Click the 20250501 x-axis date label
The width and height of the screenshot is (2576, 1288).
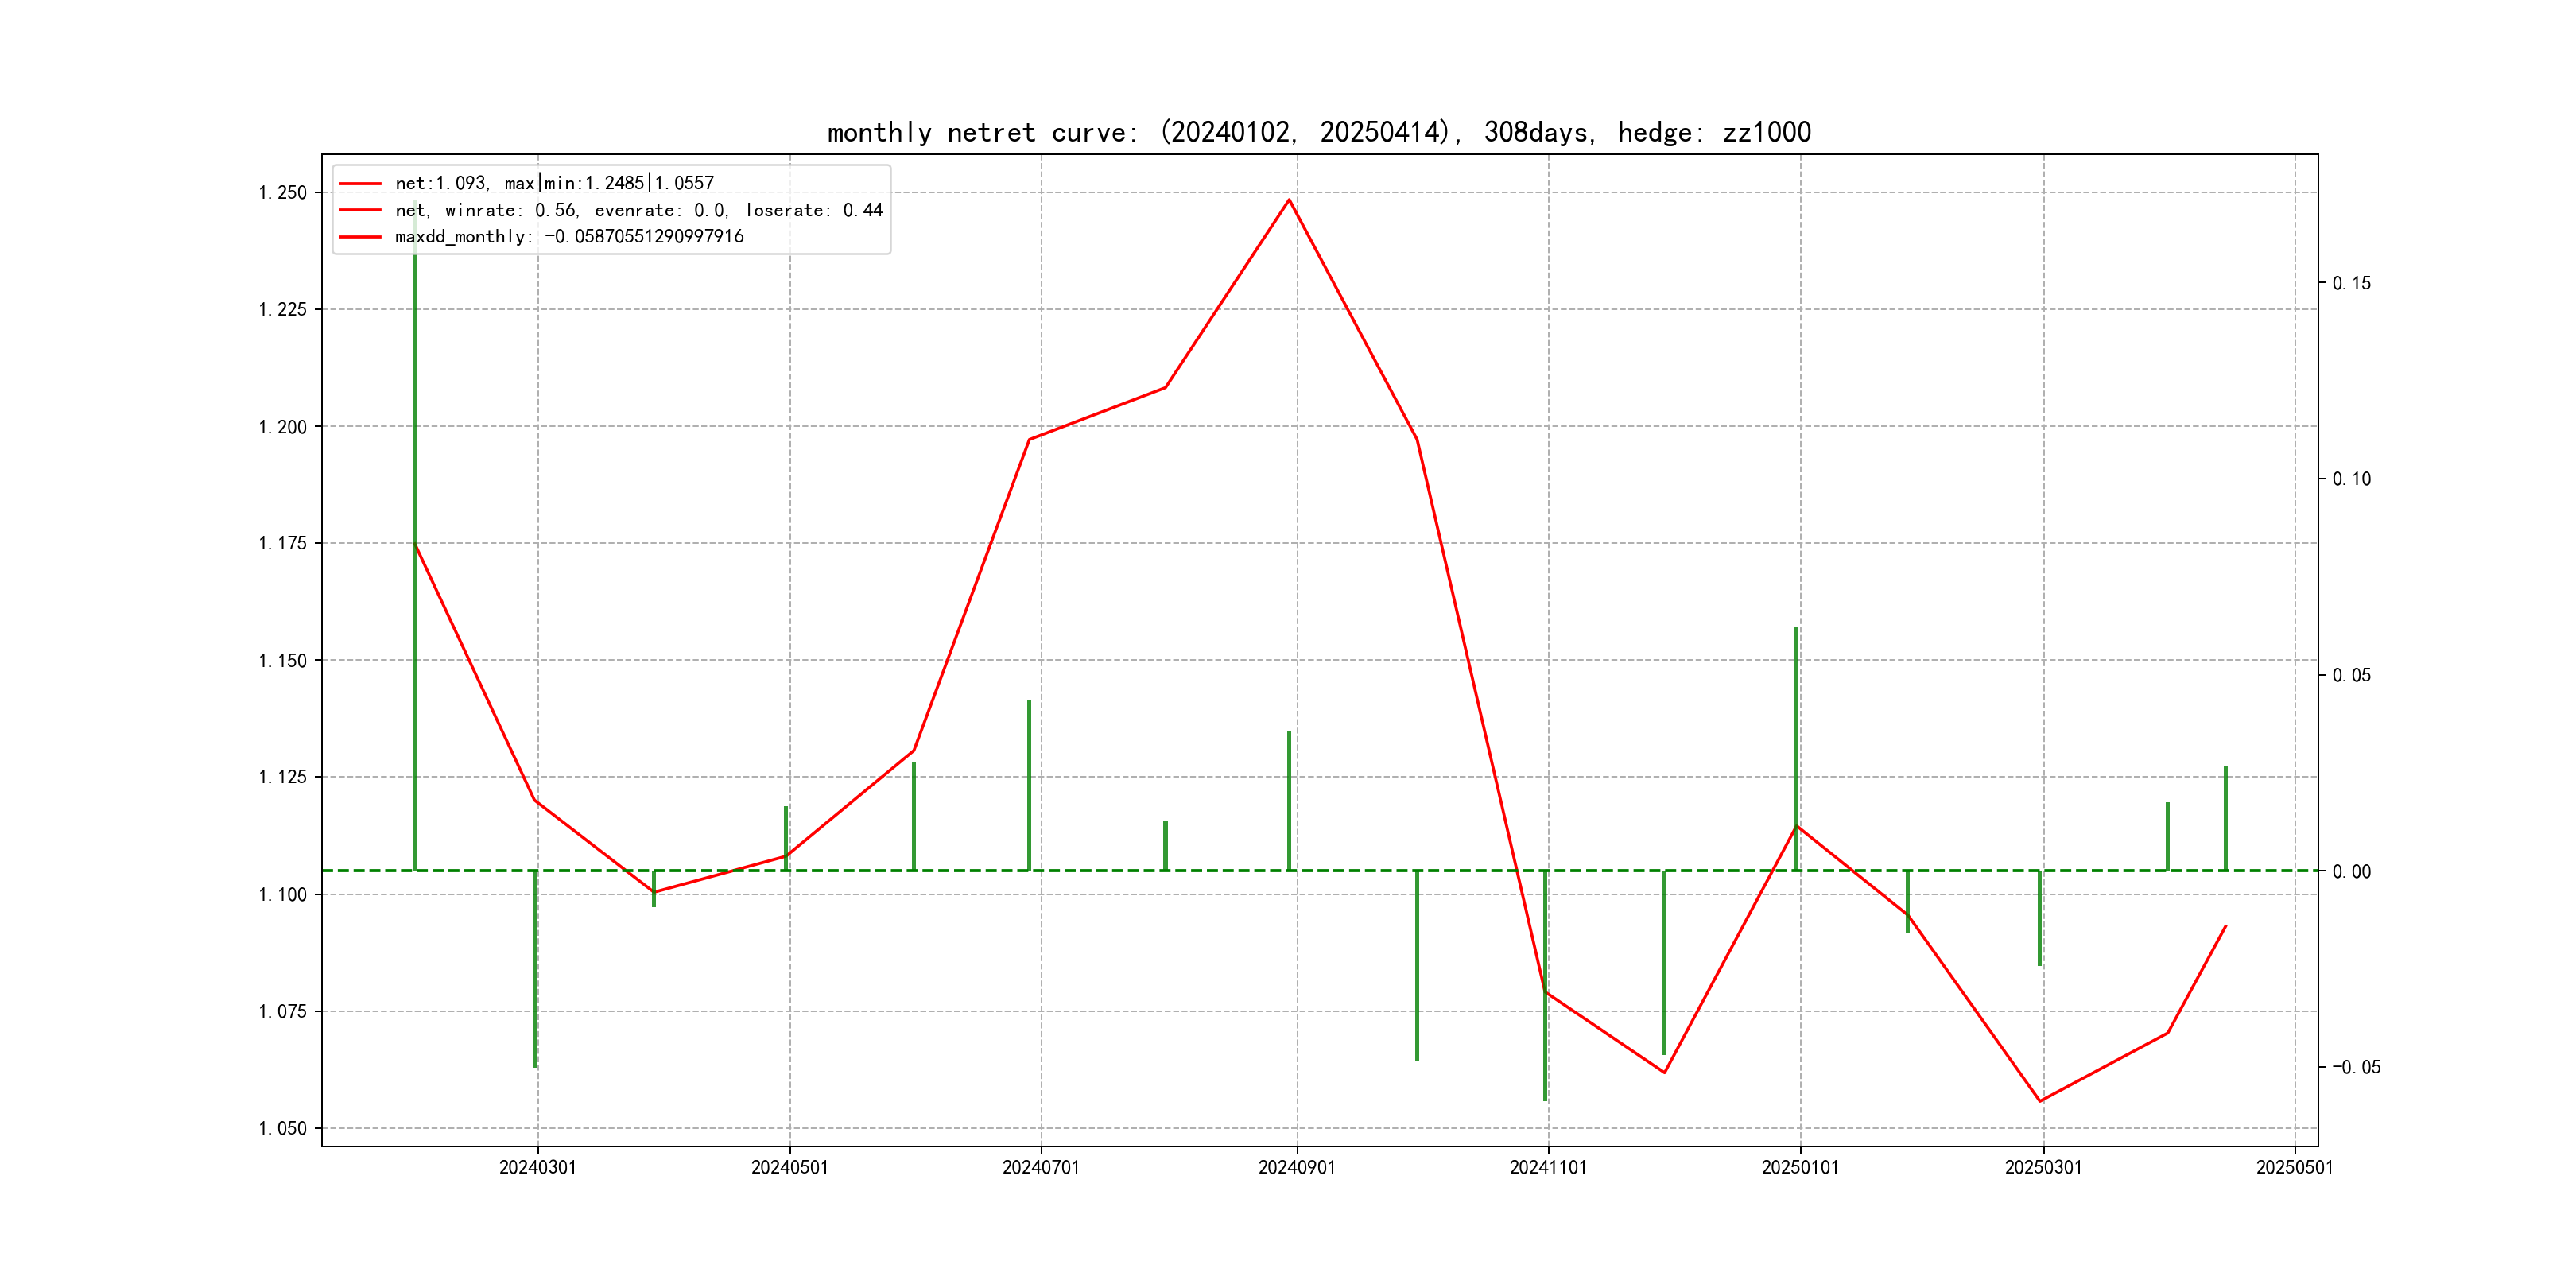point(2294,1167)
